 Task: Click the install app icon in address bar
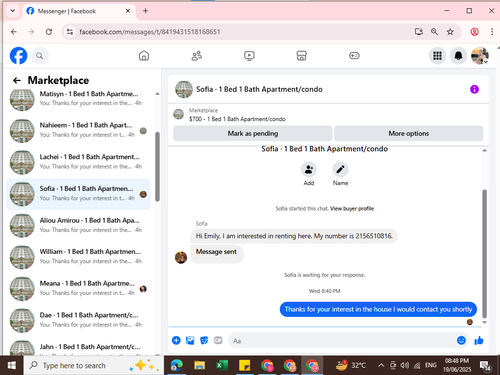[x=419, y=32]
